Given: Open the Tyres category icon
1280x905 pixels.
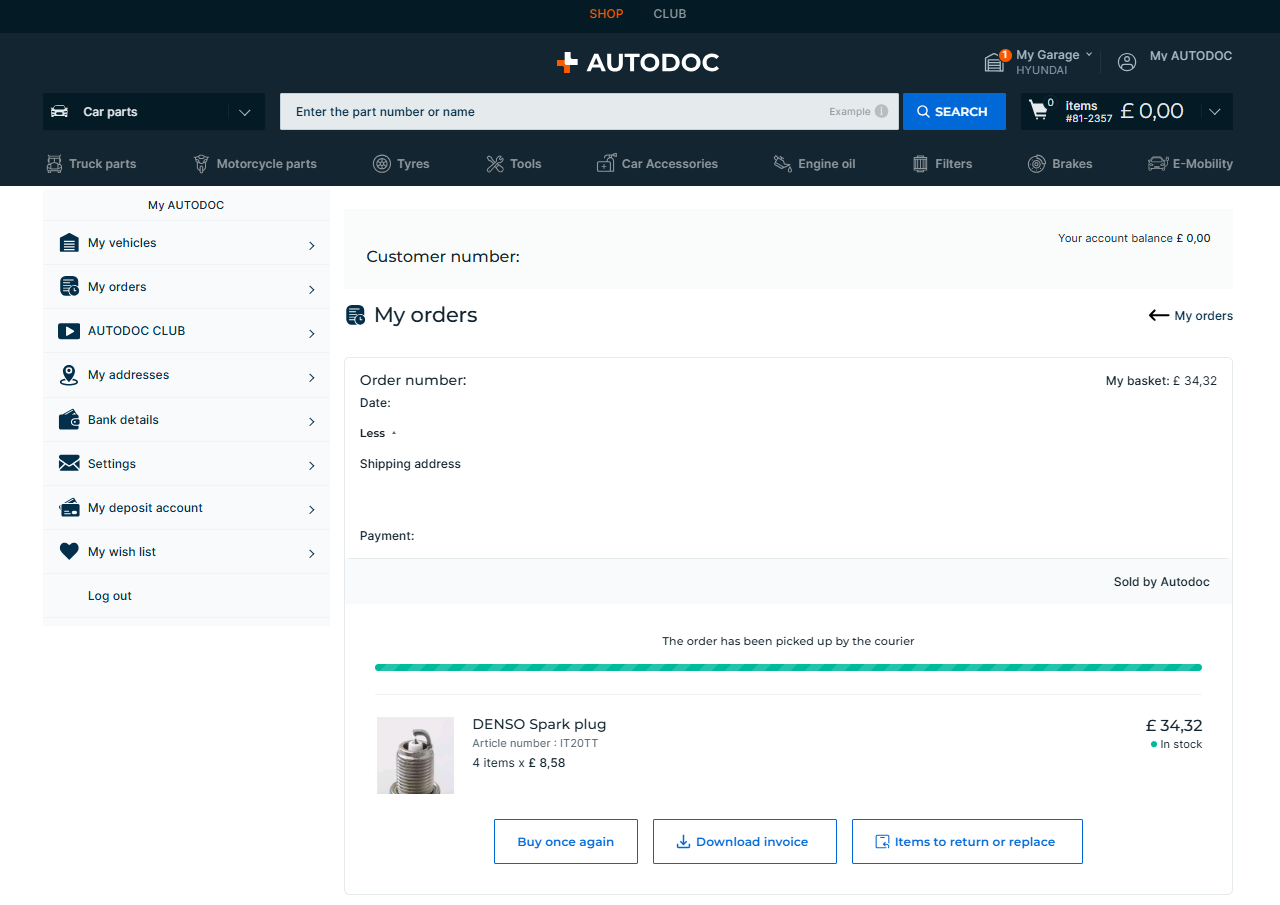Looking at the screenshot, I should click(x=382, y=164).
